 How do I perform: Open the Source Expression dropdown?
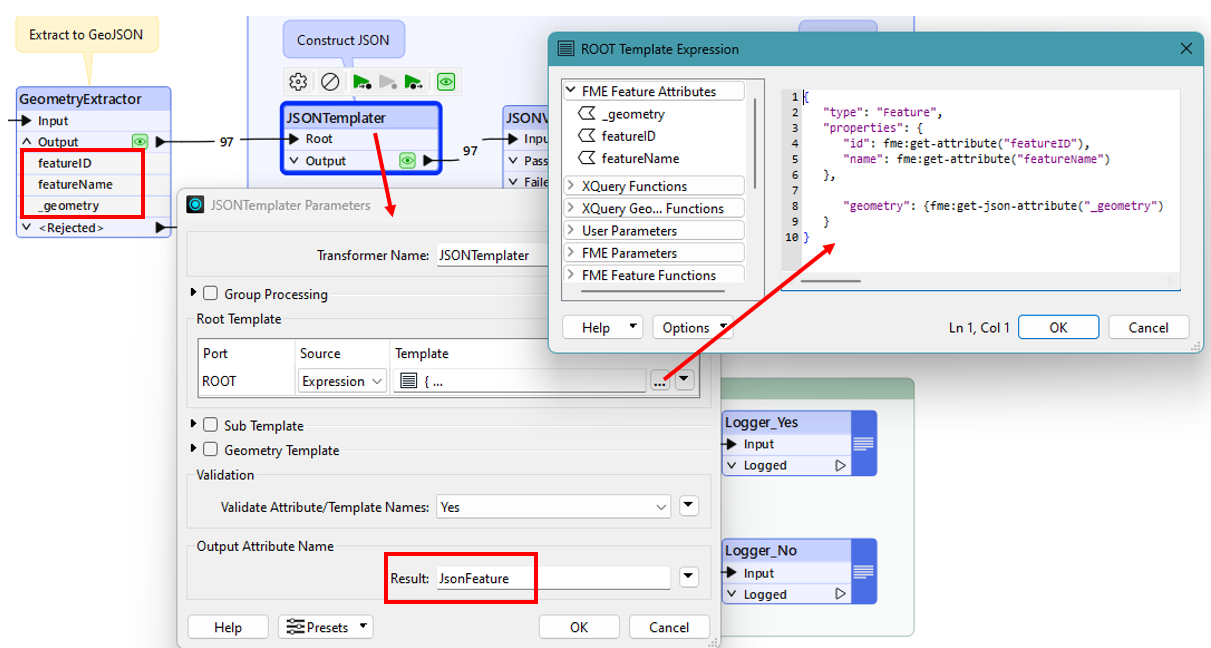coord(342,381)
